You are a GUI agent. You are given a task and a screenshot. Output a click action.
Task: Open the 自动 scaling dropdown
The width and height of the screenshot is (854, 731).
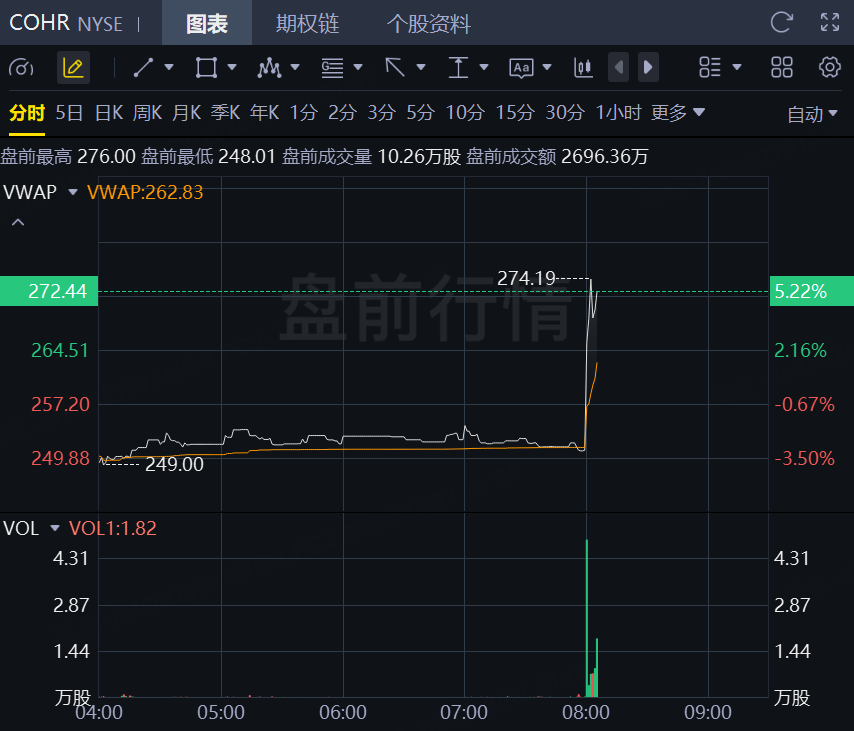812,114
